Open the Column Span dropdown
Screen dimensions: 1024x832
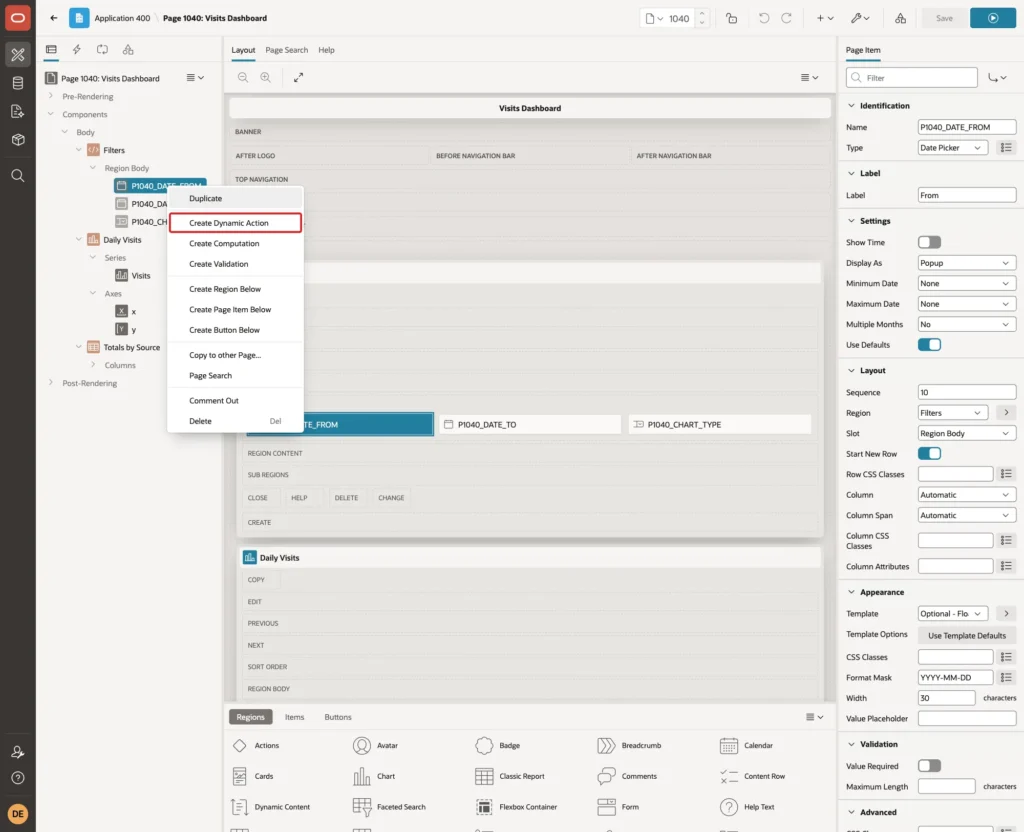point(967,515)
